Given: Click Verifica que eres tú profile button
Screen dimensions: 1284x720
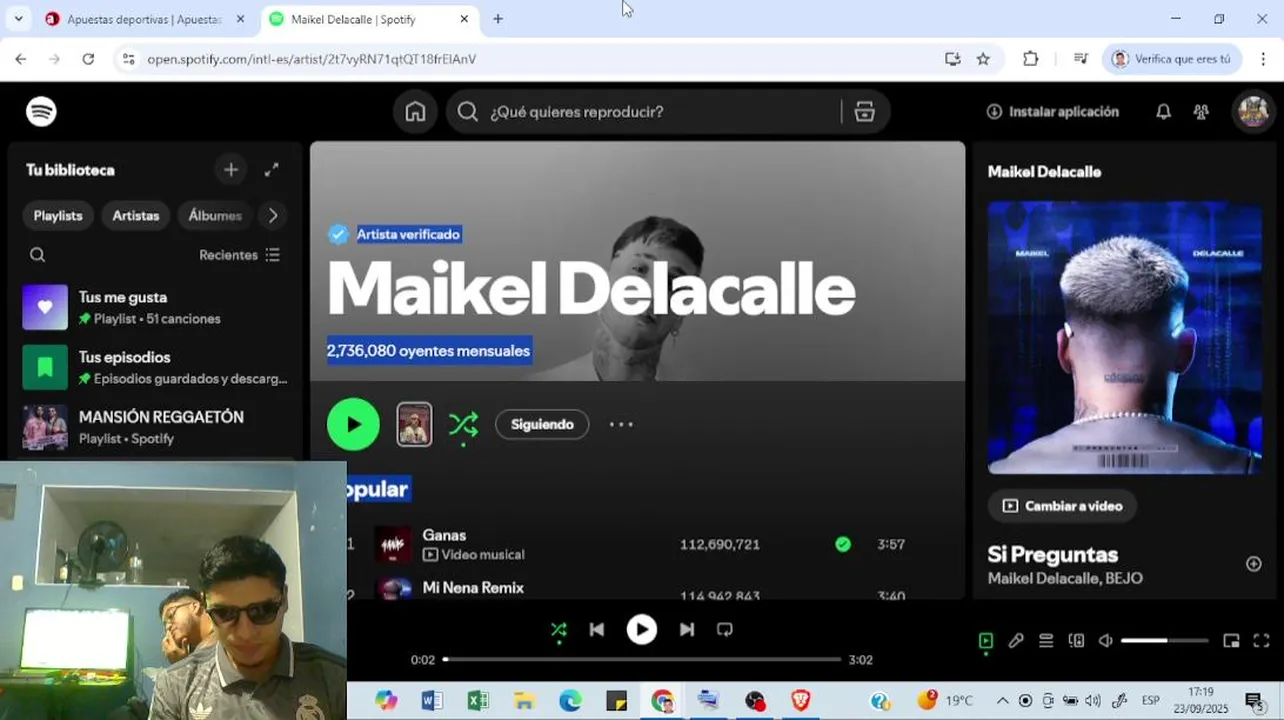Looking at the screenshot, I should (x=1172, y=59).
